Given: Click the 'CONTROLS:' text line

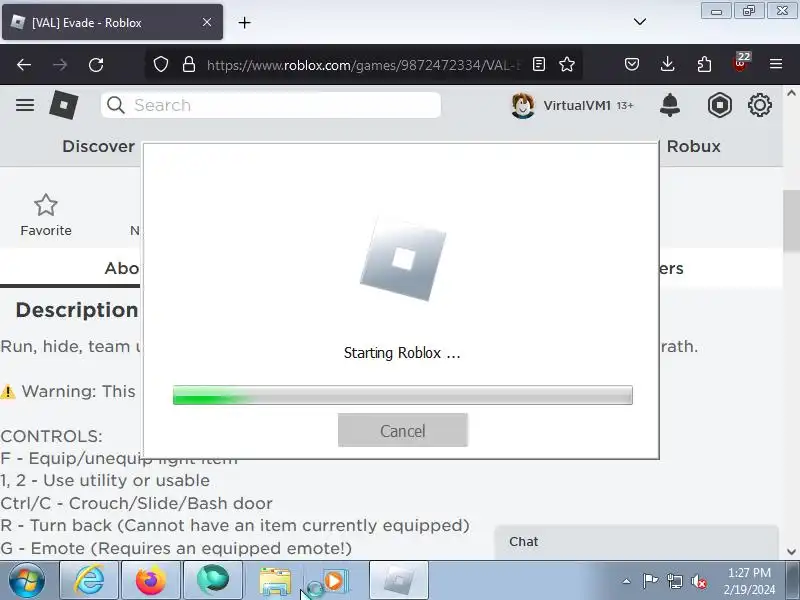Looking at the screenshot, I should pos(52,436).
